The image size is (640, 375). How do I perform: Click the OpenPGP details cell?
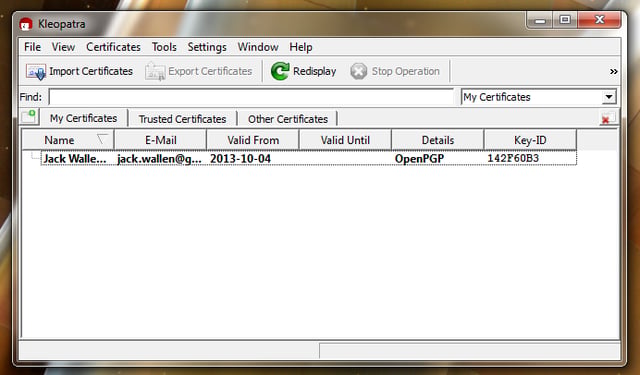[419, 158]
